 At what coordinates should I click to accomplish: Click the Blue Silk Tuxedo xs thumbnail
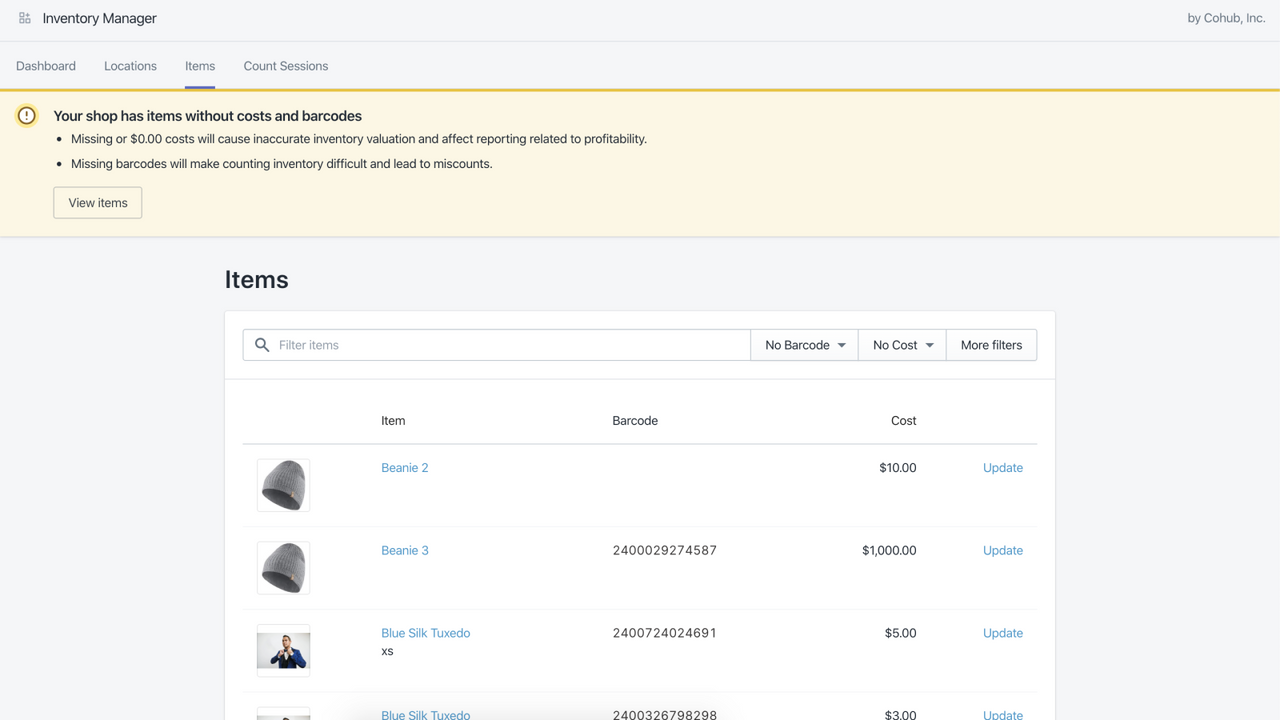click(283, 651)
